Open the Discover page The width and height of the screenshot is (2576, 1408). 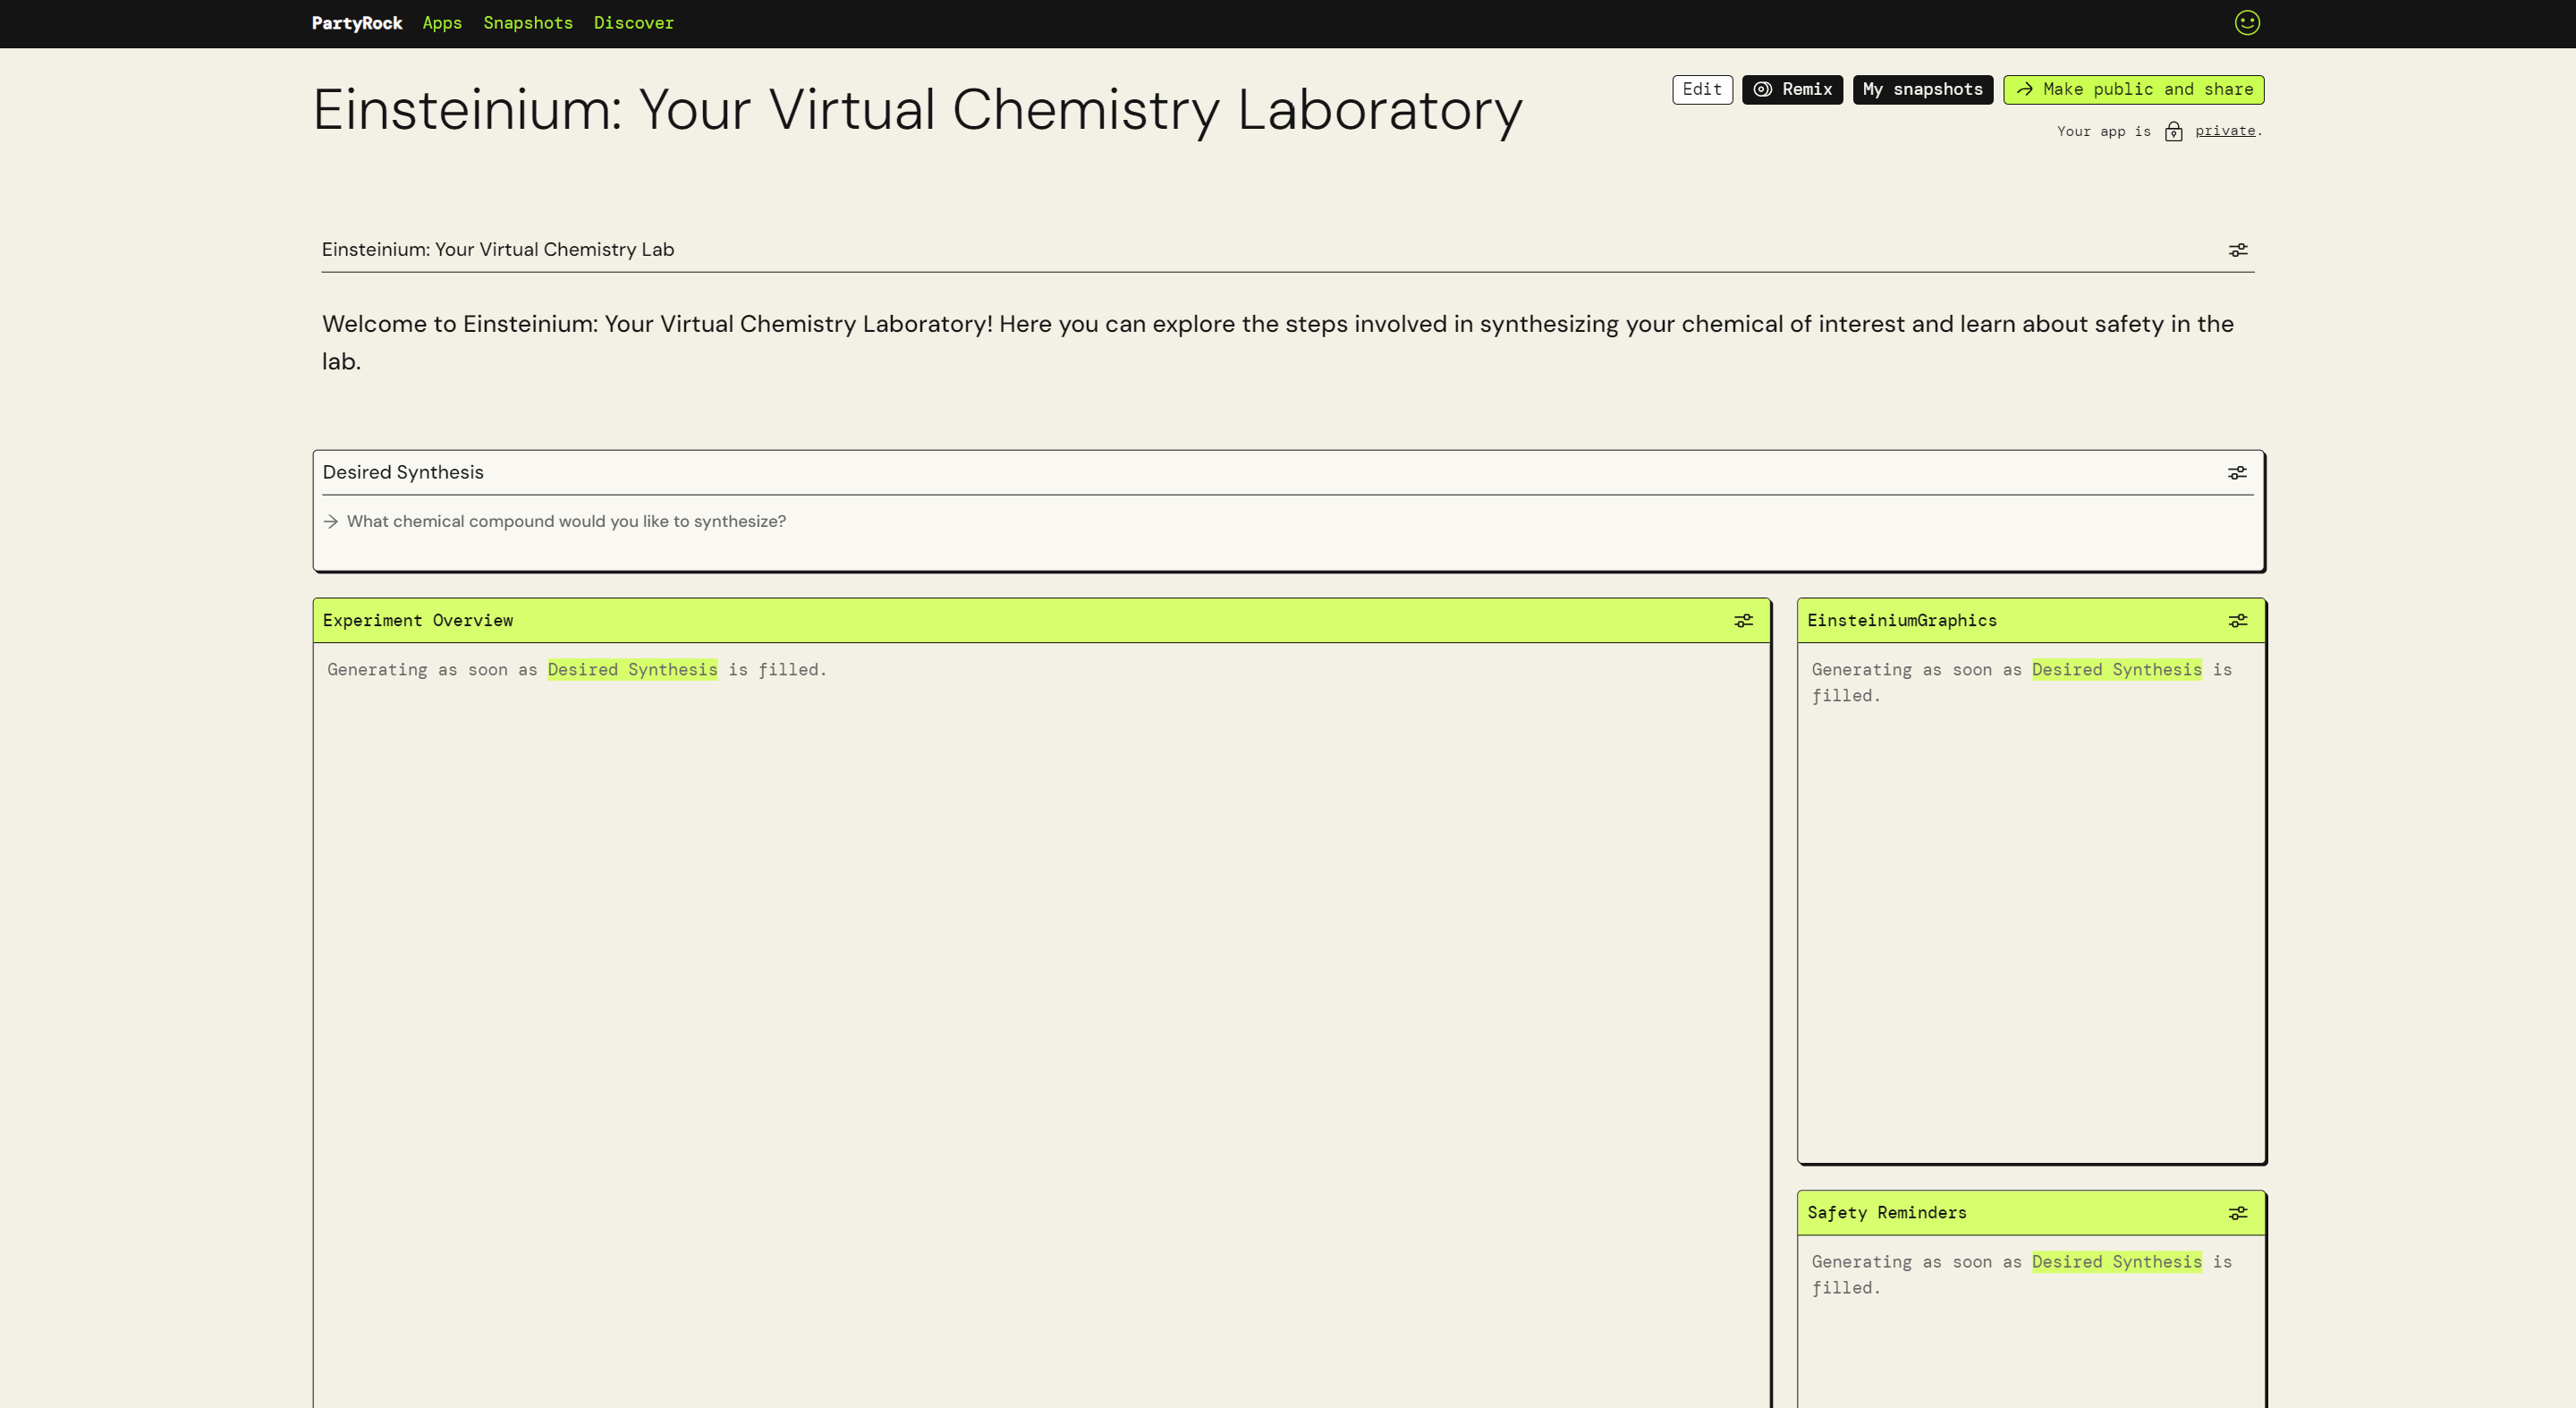pyautogui.click(x=633, y=23)
